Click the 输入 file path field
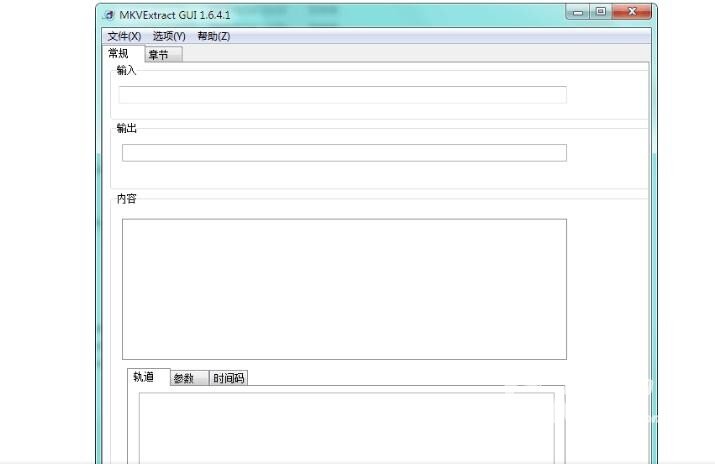 342,95
